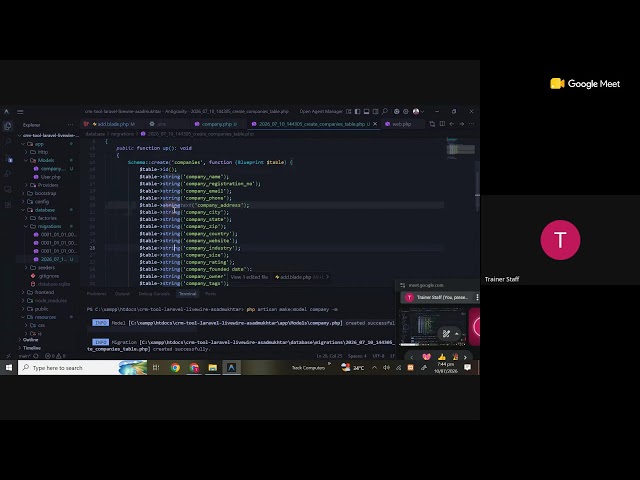
Task: Click the heart reaction emoji
Action: (427, 357)
